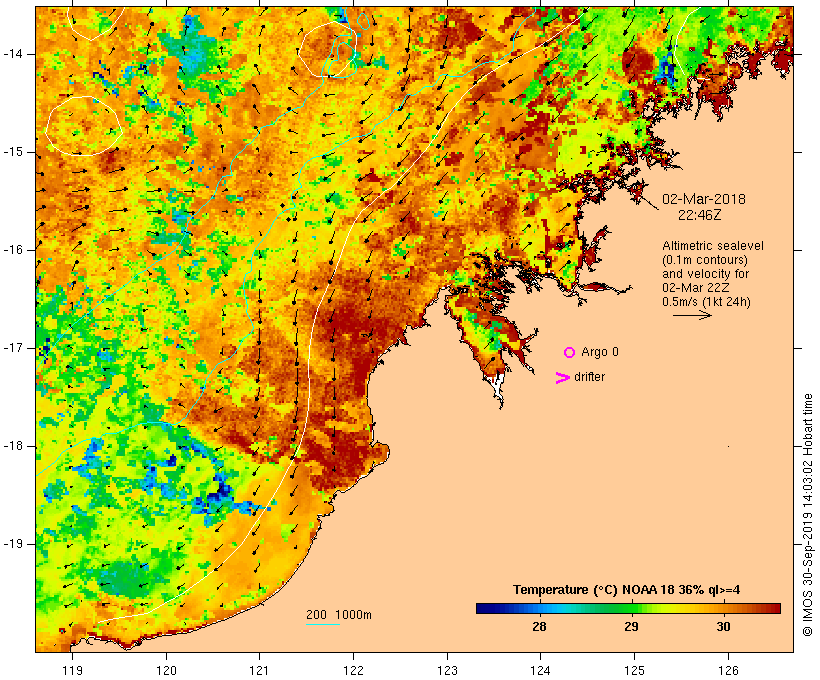Click the '0.5m/s (1kt 24h)' text
Viewport: 820px width, 680px height.
point(706,302)
